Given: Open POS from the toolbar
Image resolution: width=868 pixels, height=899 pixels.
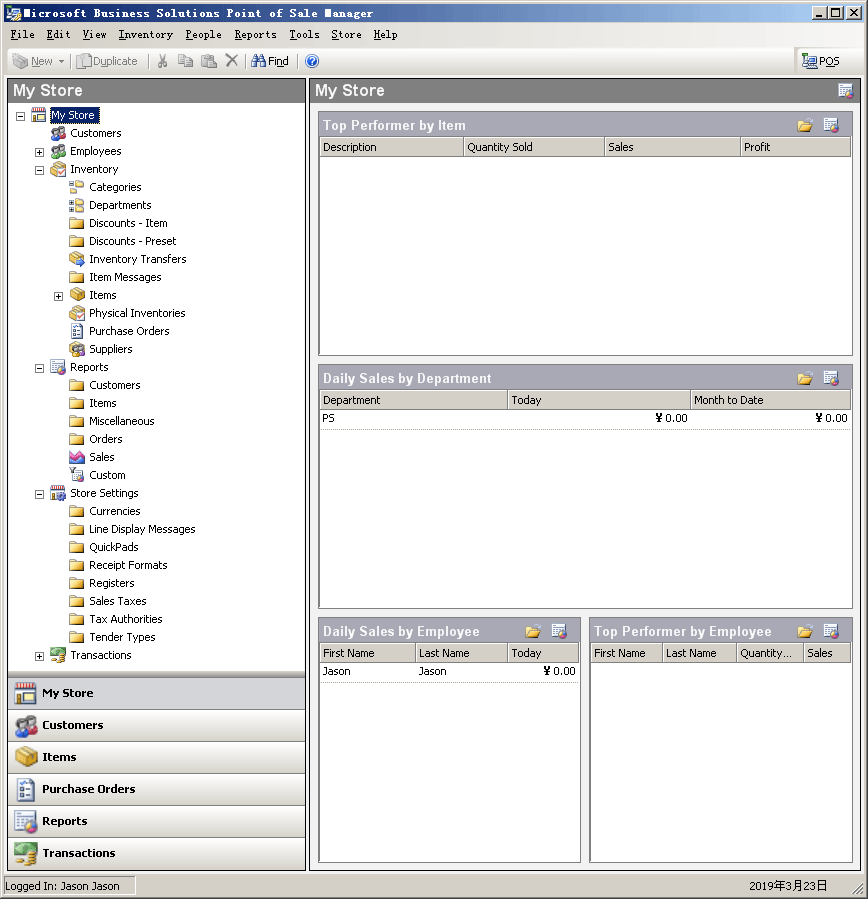Looking at the screenshot, I should coord(821,61).
